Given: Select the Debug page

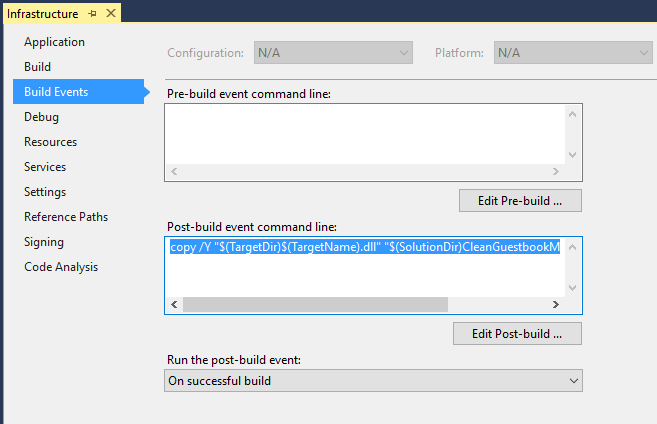Looking at the screenshot, I should (x=41, y=117).
